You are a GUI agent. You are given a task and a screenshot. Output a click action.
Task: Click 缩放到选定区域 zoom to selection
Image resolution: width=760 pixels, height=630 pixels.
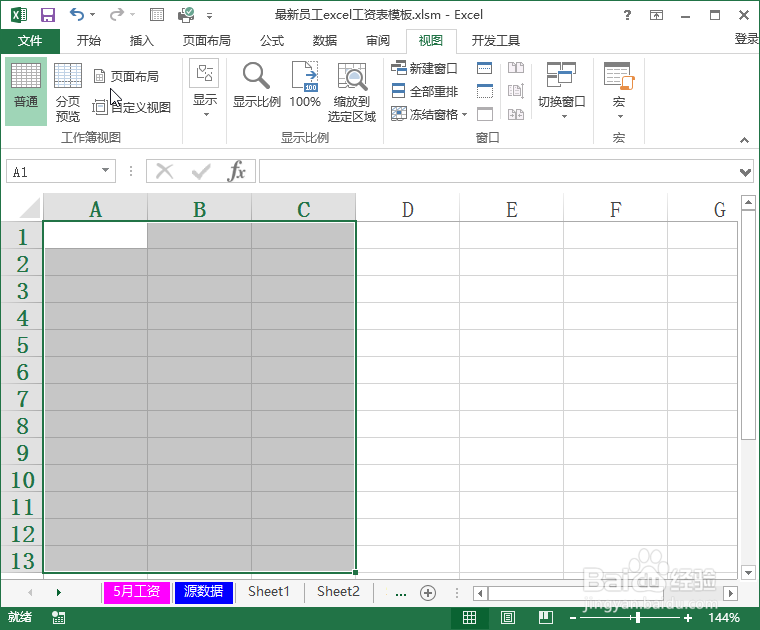[352, 92]
